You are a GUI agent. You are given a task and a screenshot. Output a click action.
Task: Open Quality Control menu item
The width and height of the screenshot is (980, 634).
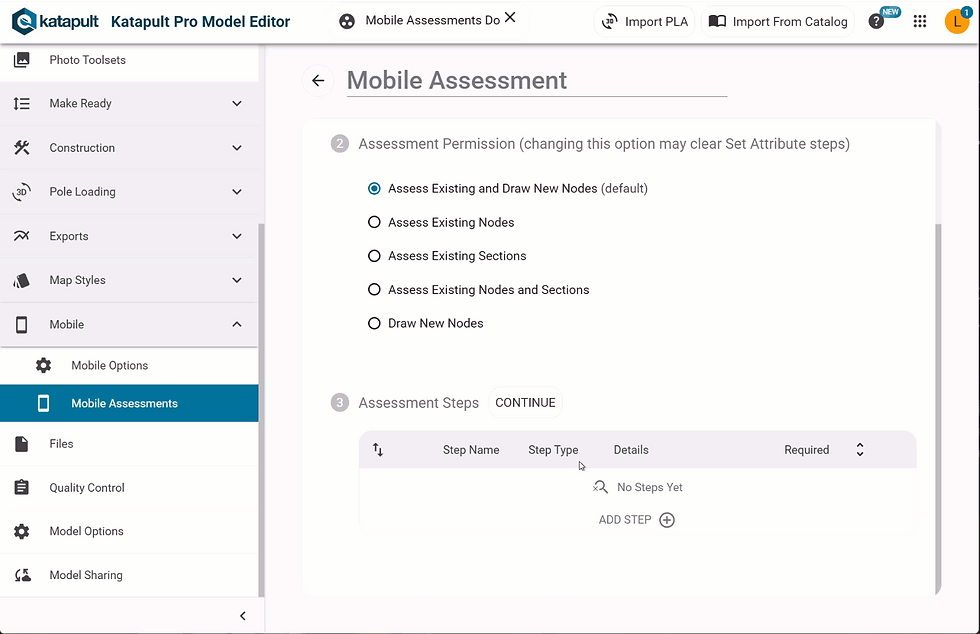(x=129, y=488)
